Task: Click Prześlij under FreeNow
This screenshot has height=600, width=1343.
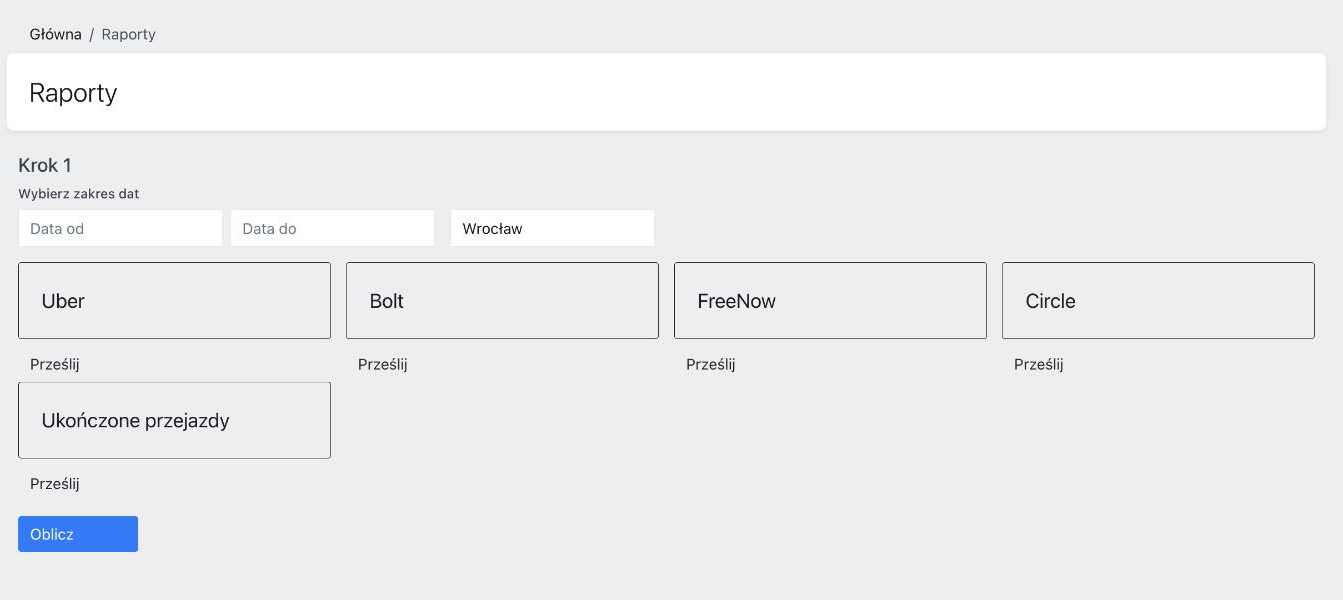Action: click(711, 364)
